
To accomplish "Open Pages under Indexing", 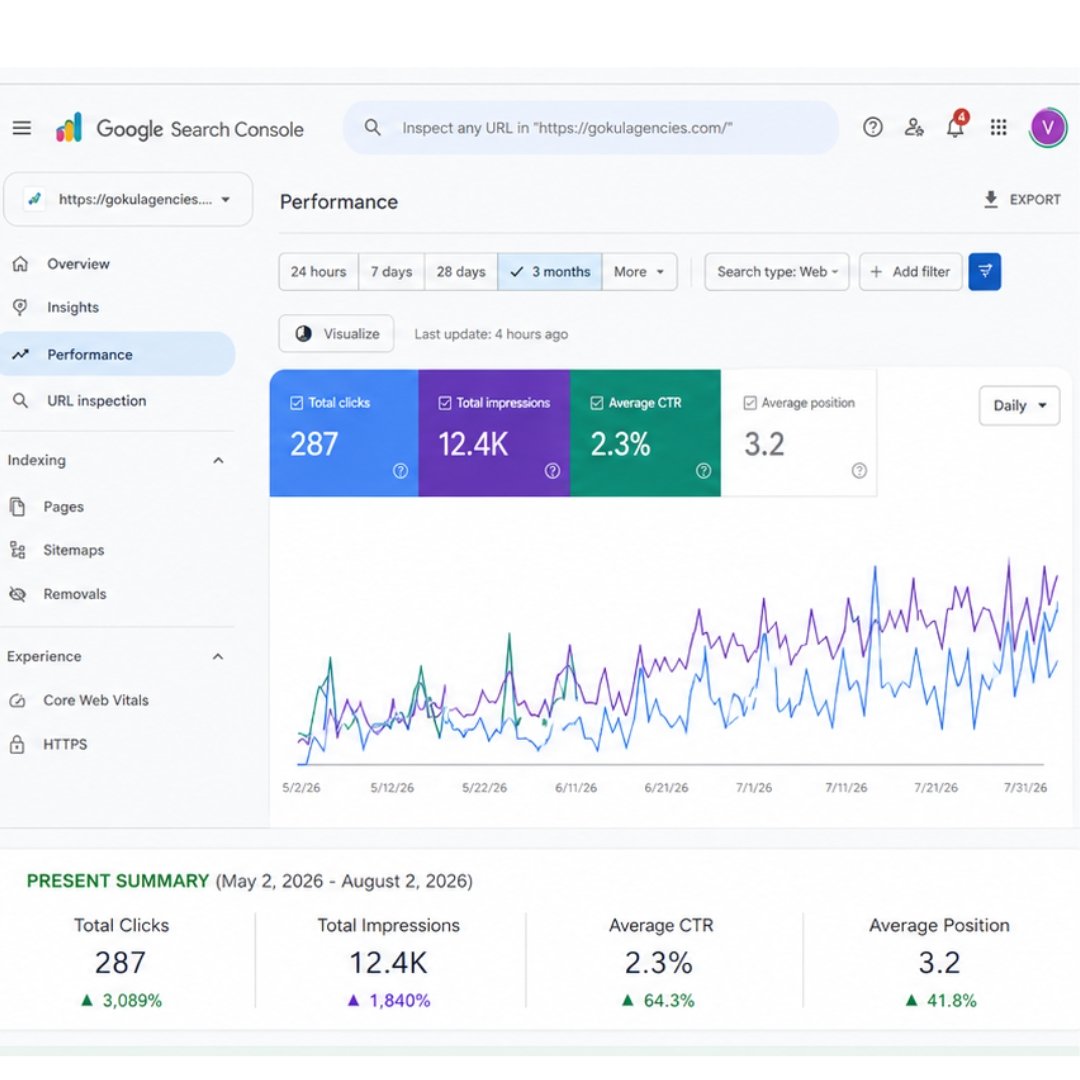I will 63,507.
